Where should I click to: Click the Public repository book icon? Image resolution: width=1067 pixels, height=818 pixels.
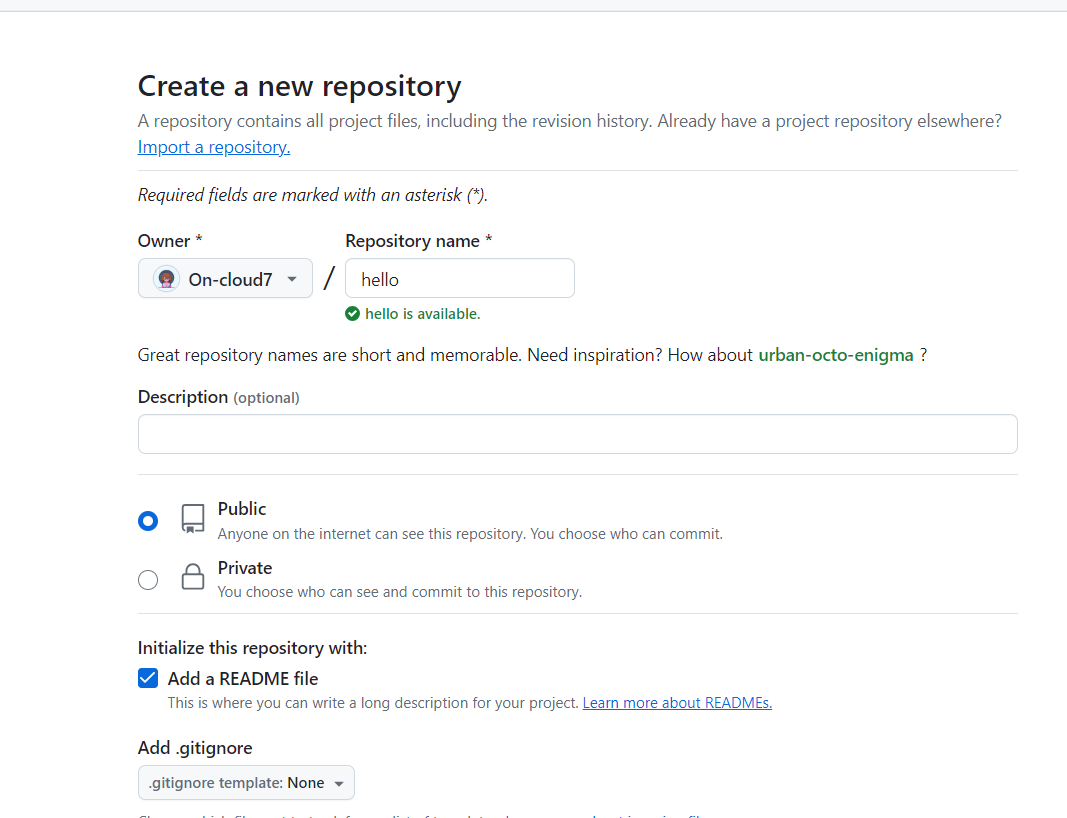tap(193, 518)
